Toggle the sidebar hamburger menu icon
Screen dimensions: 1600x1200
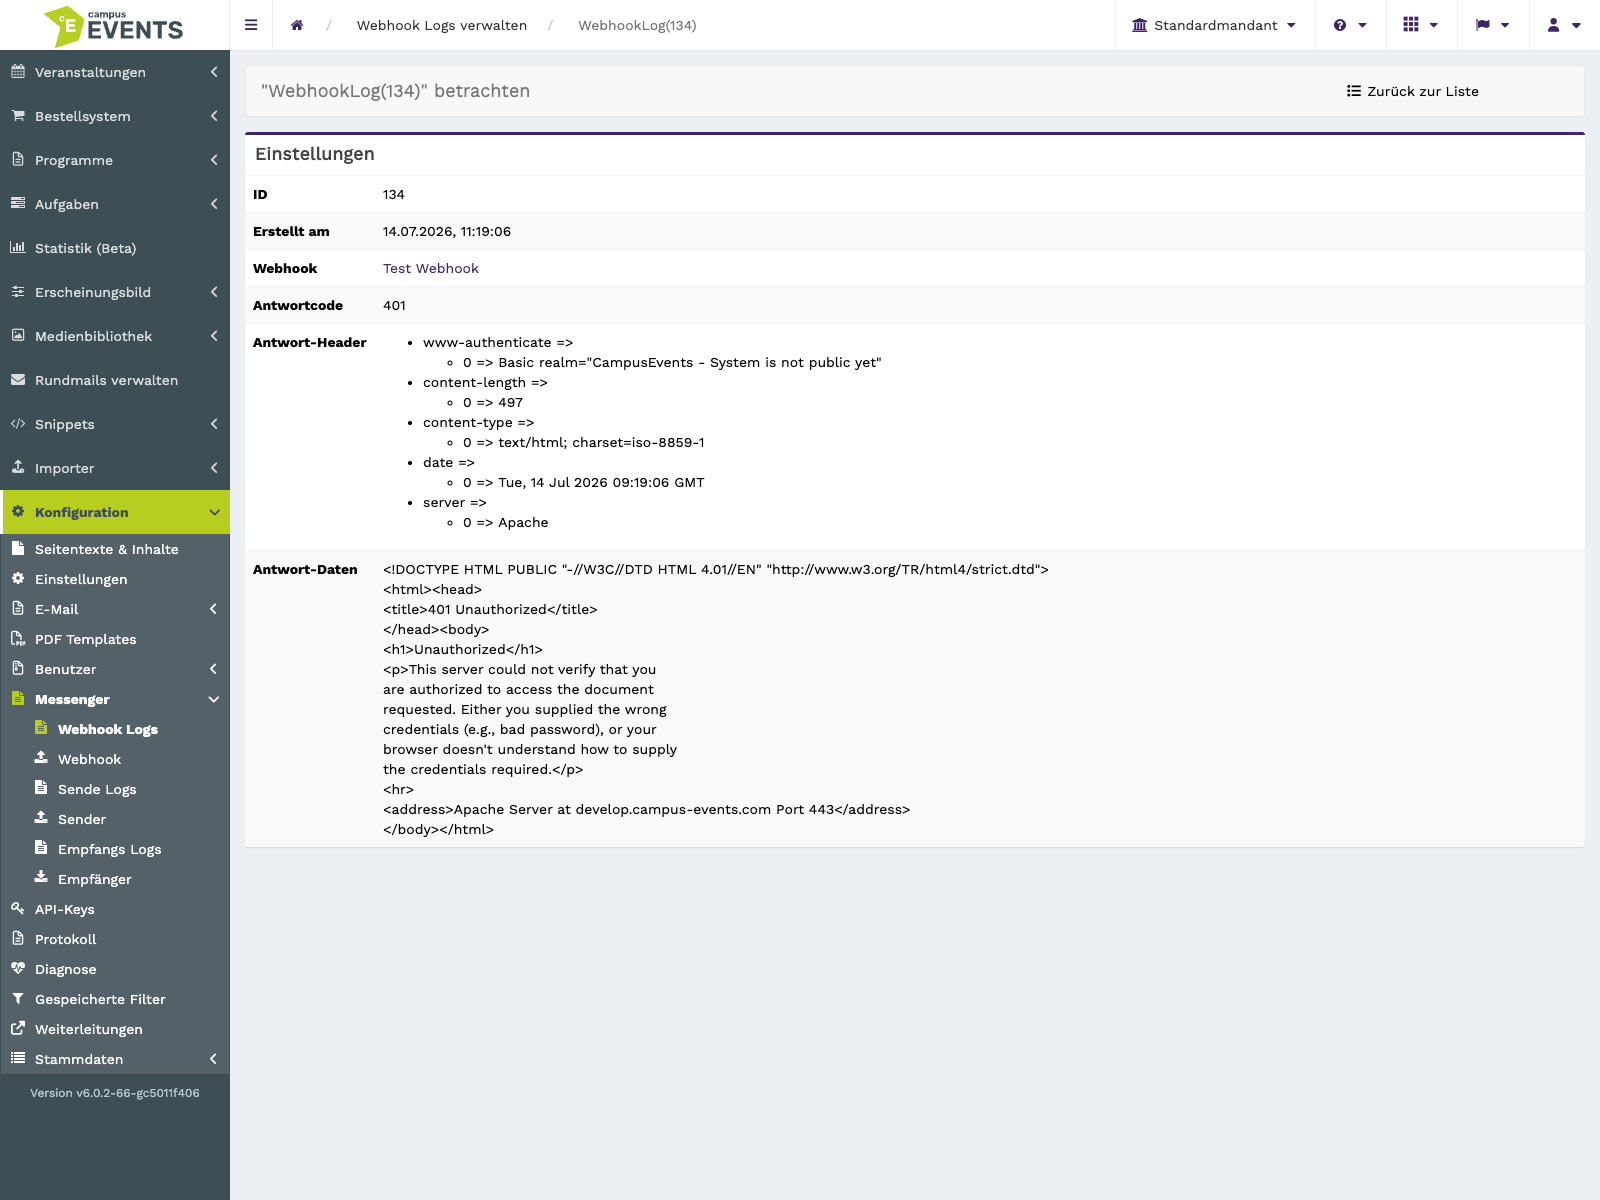(x=251, y=25)
